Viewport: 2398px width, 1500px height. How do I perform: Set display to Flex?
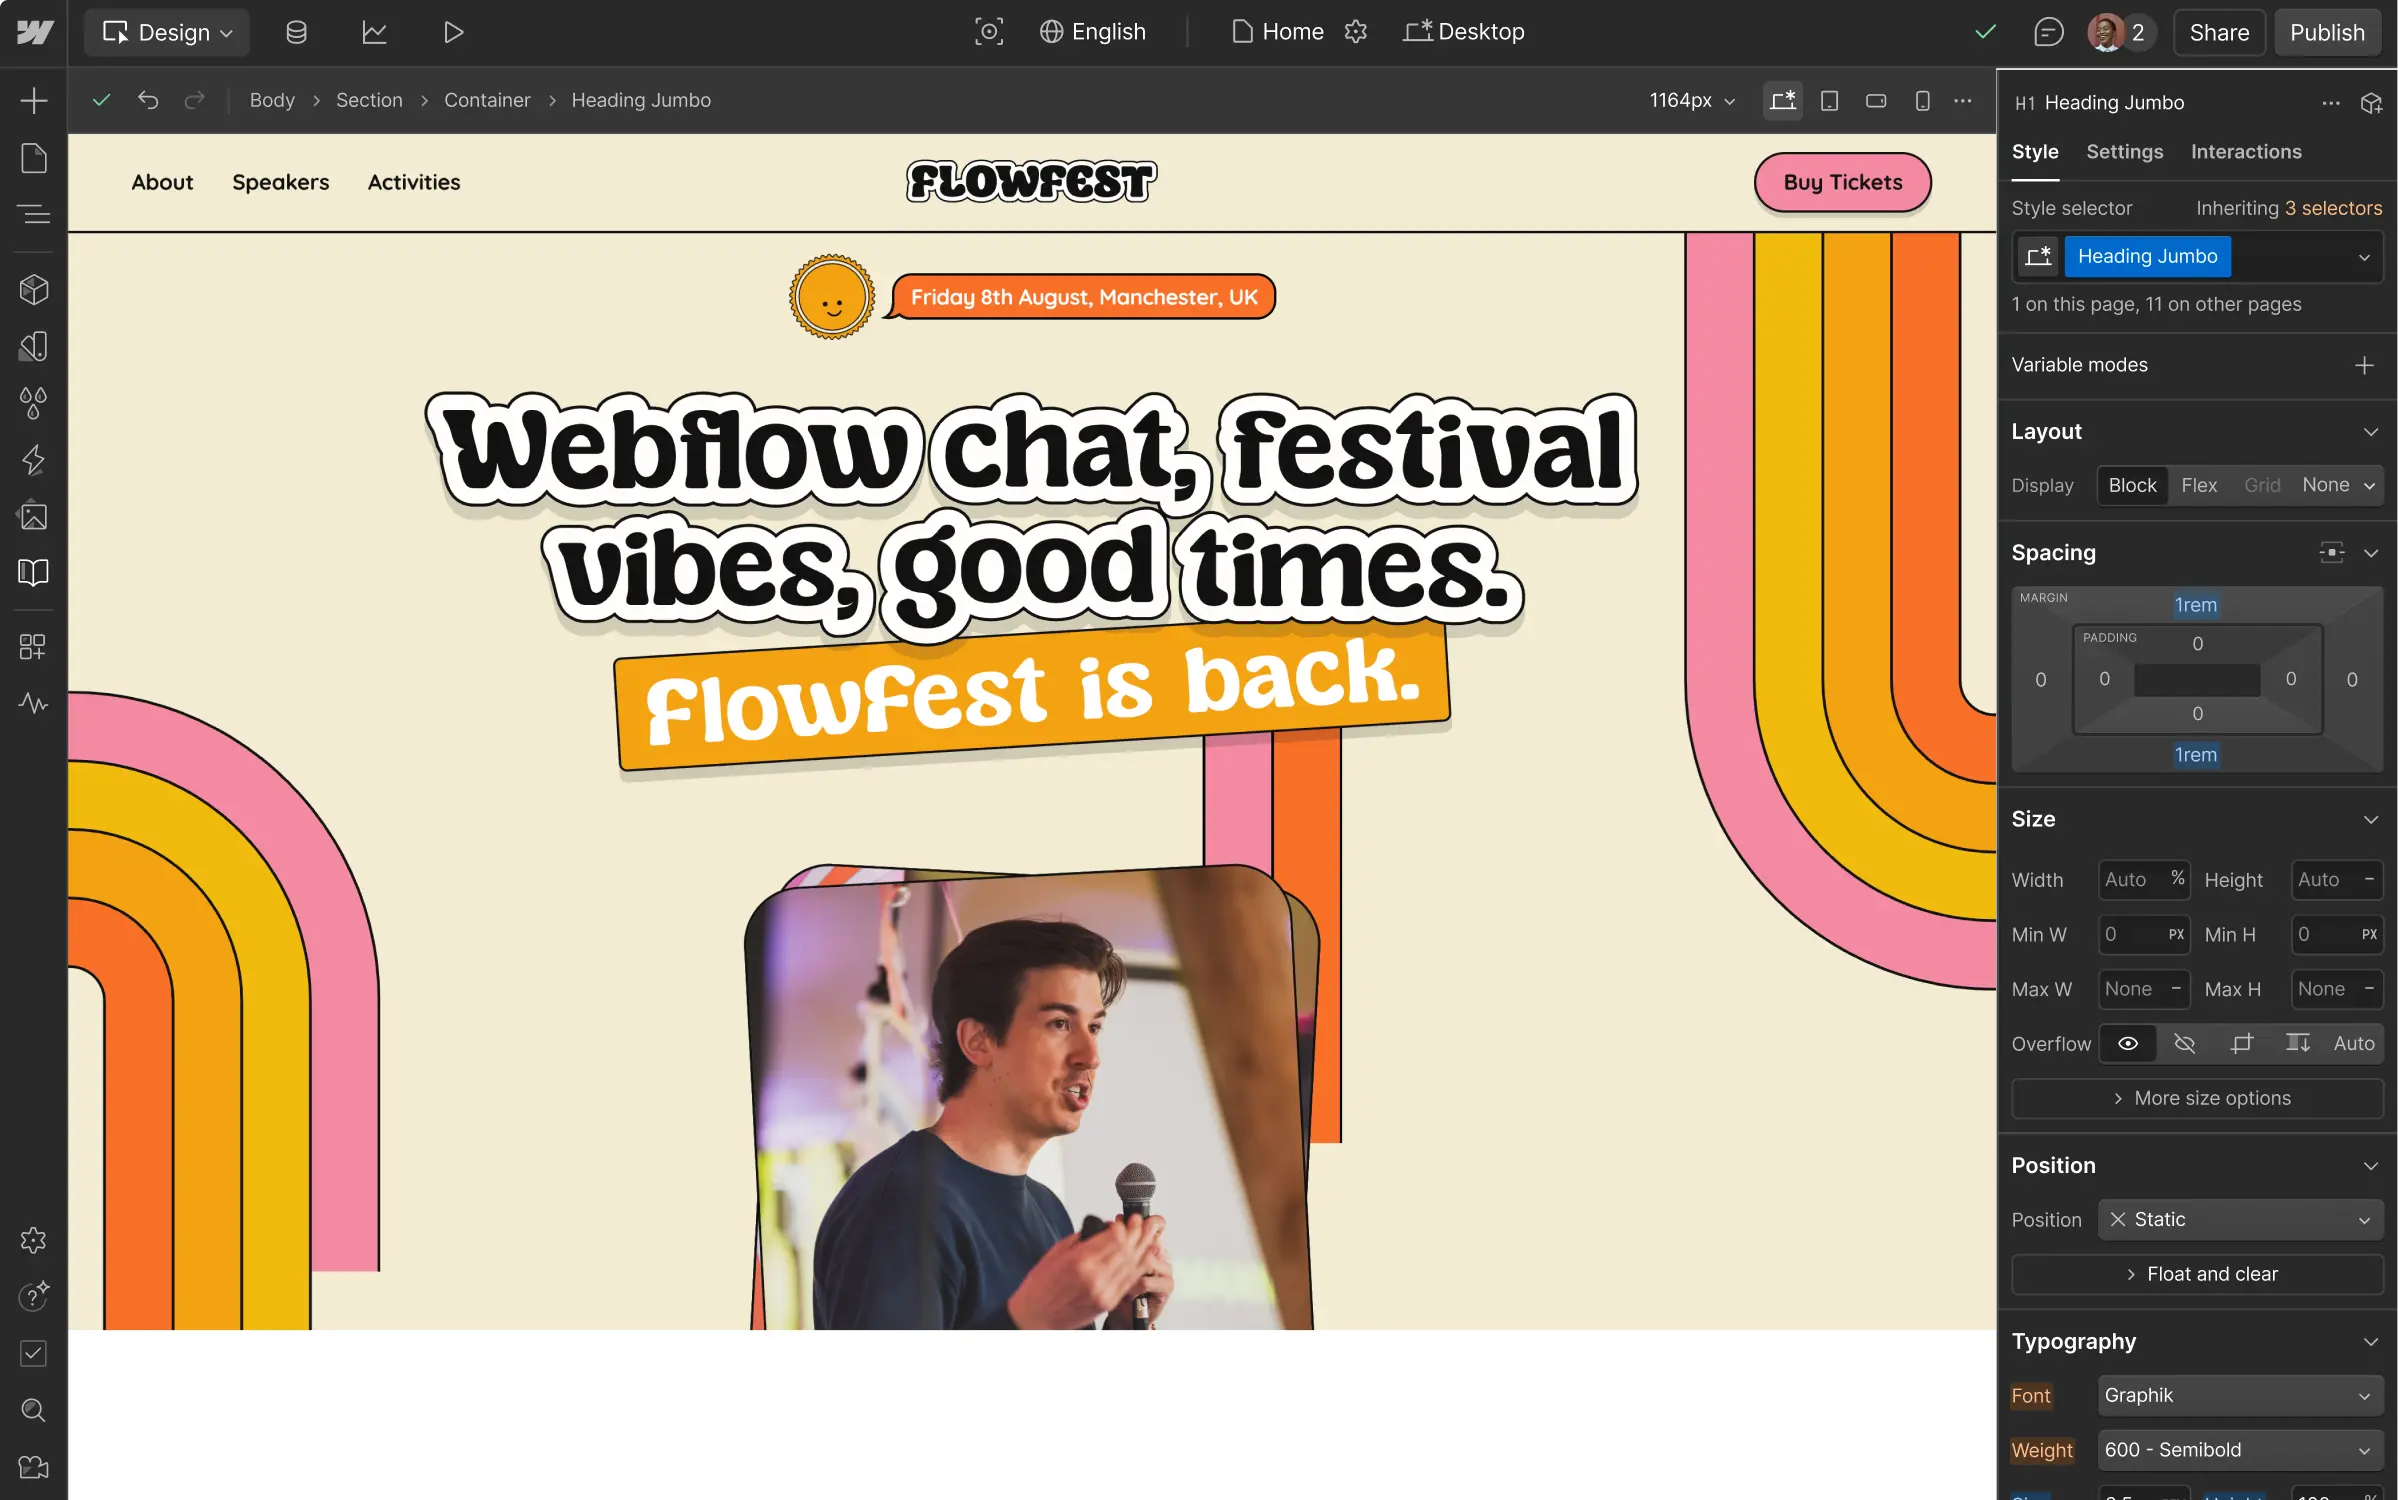[2198, 485]
